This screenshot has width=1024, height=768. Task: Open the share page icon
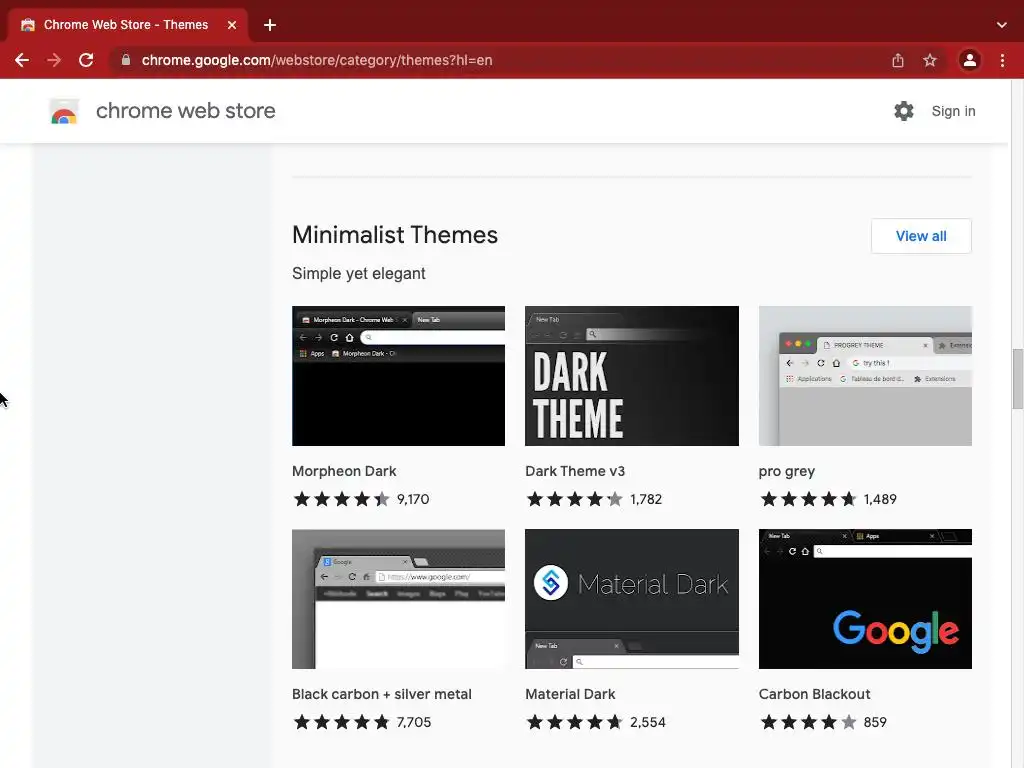[898, 60]
